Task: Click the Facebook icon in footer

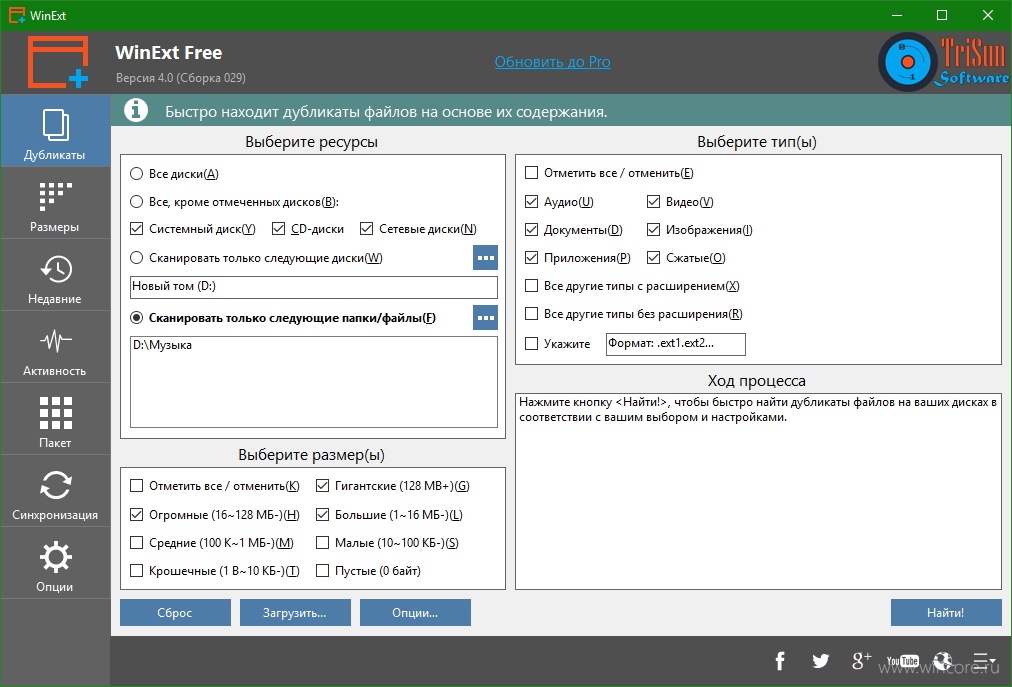Action: pyautogui.click(x=780, y=661)
